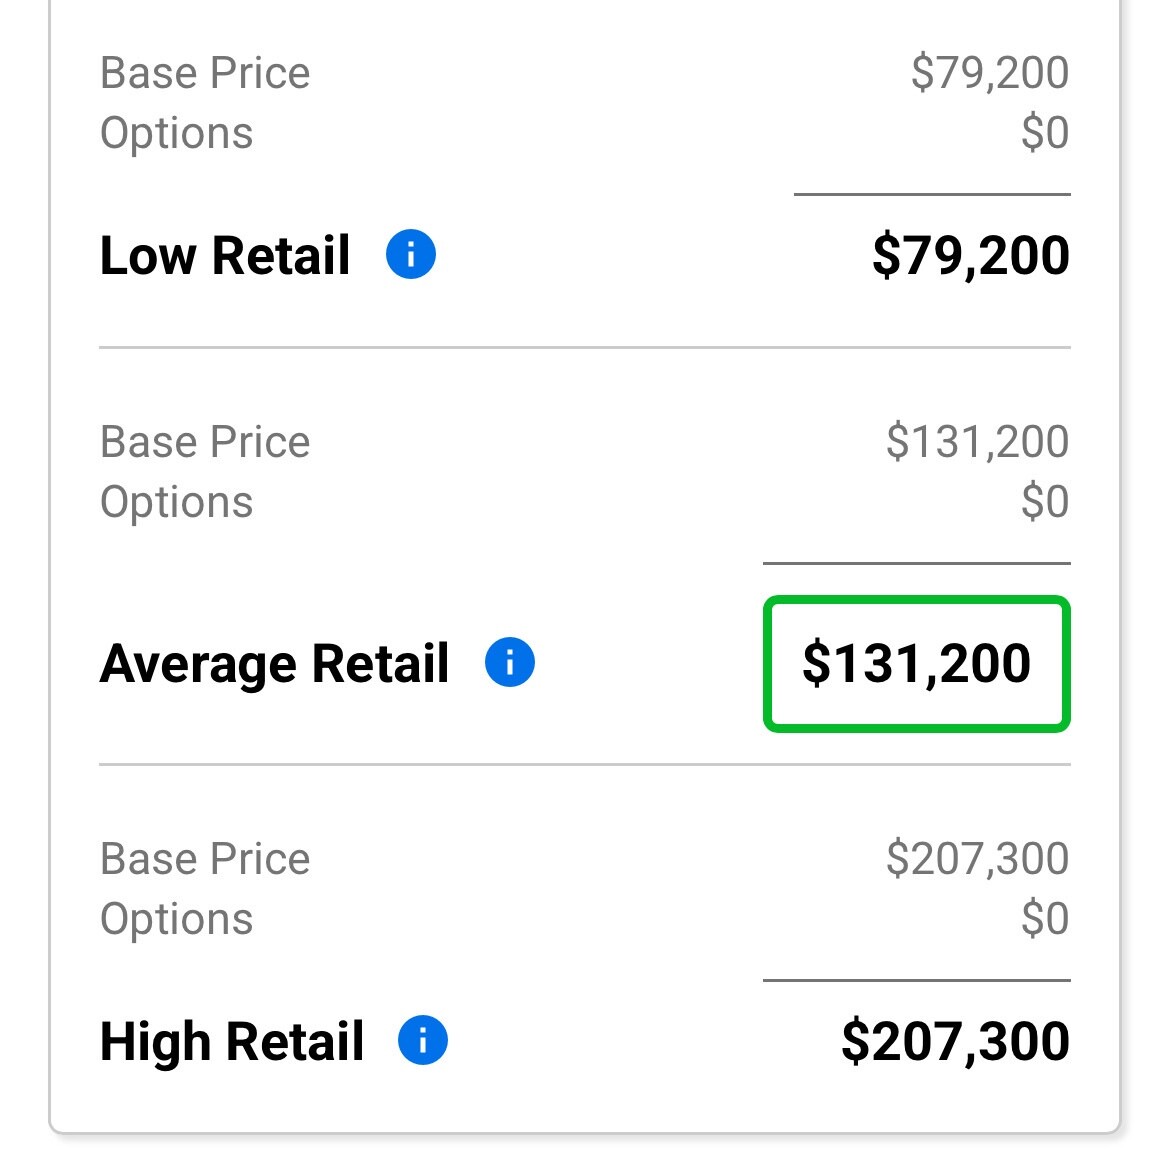Screen dimensions: 1170x1164
Task: Click the bold $79,200 Low Retail total
Action: point(970,255)
